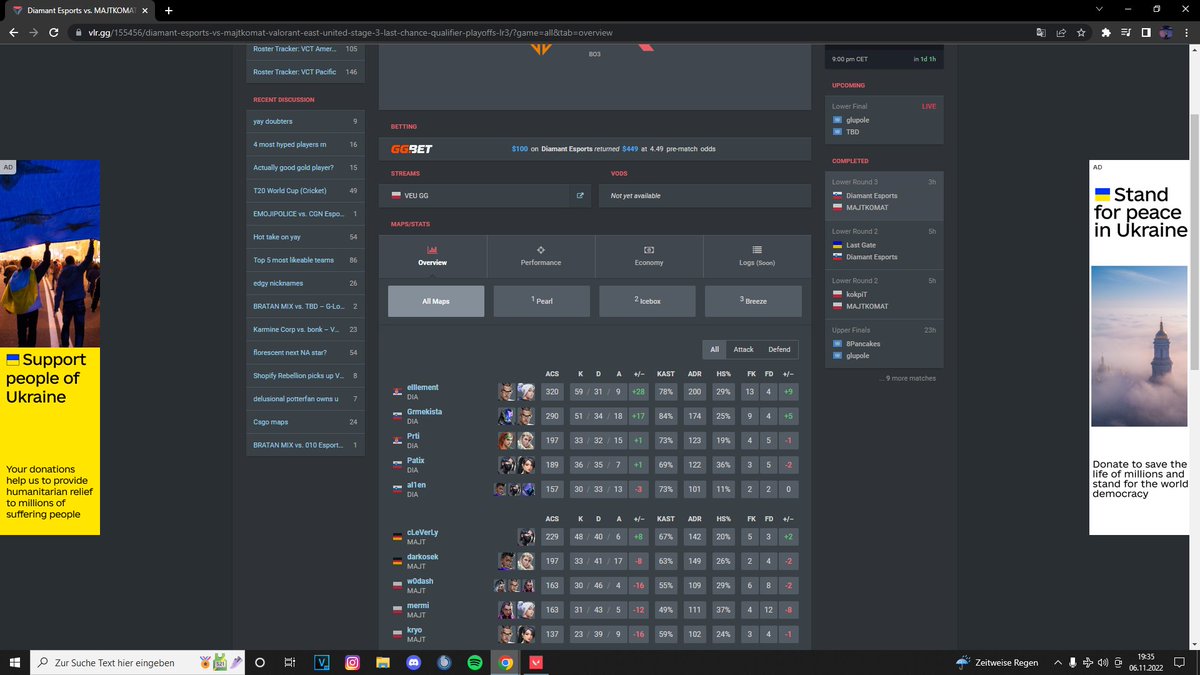Open Cortana circle on the taskbar
The height and width of the screenshot is (675, 1200).
pyautogui.click(x=260, y=662)
